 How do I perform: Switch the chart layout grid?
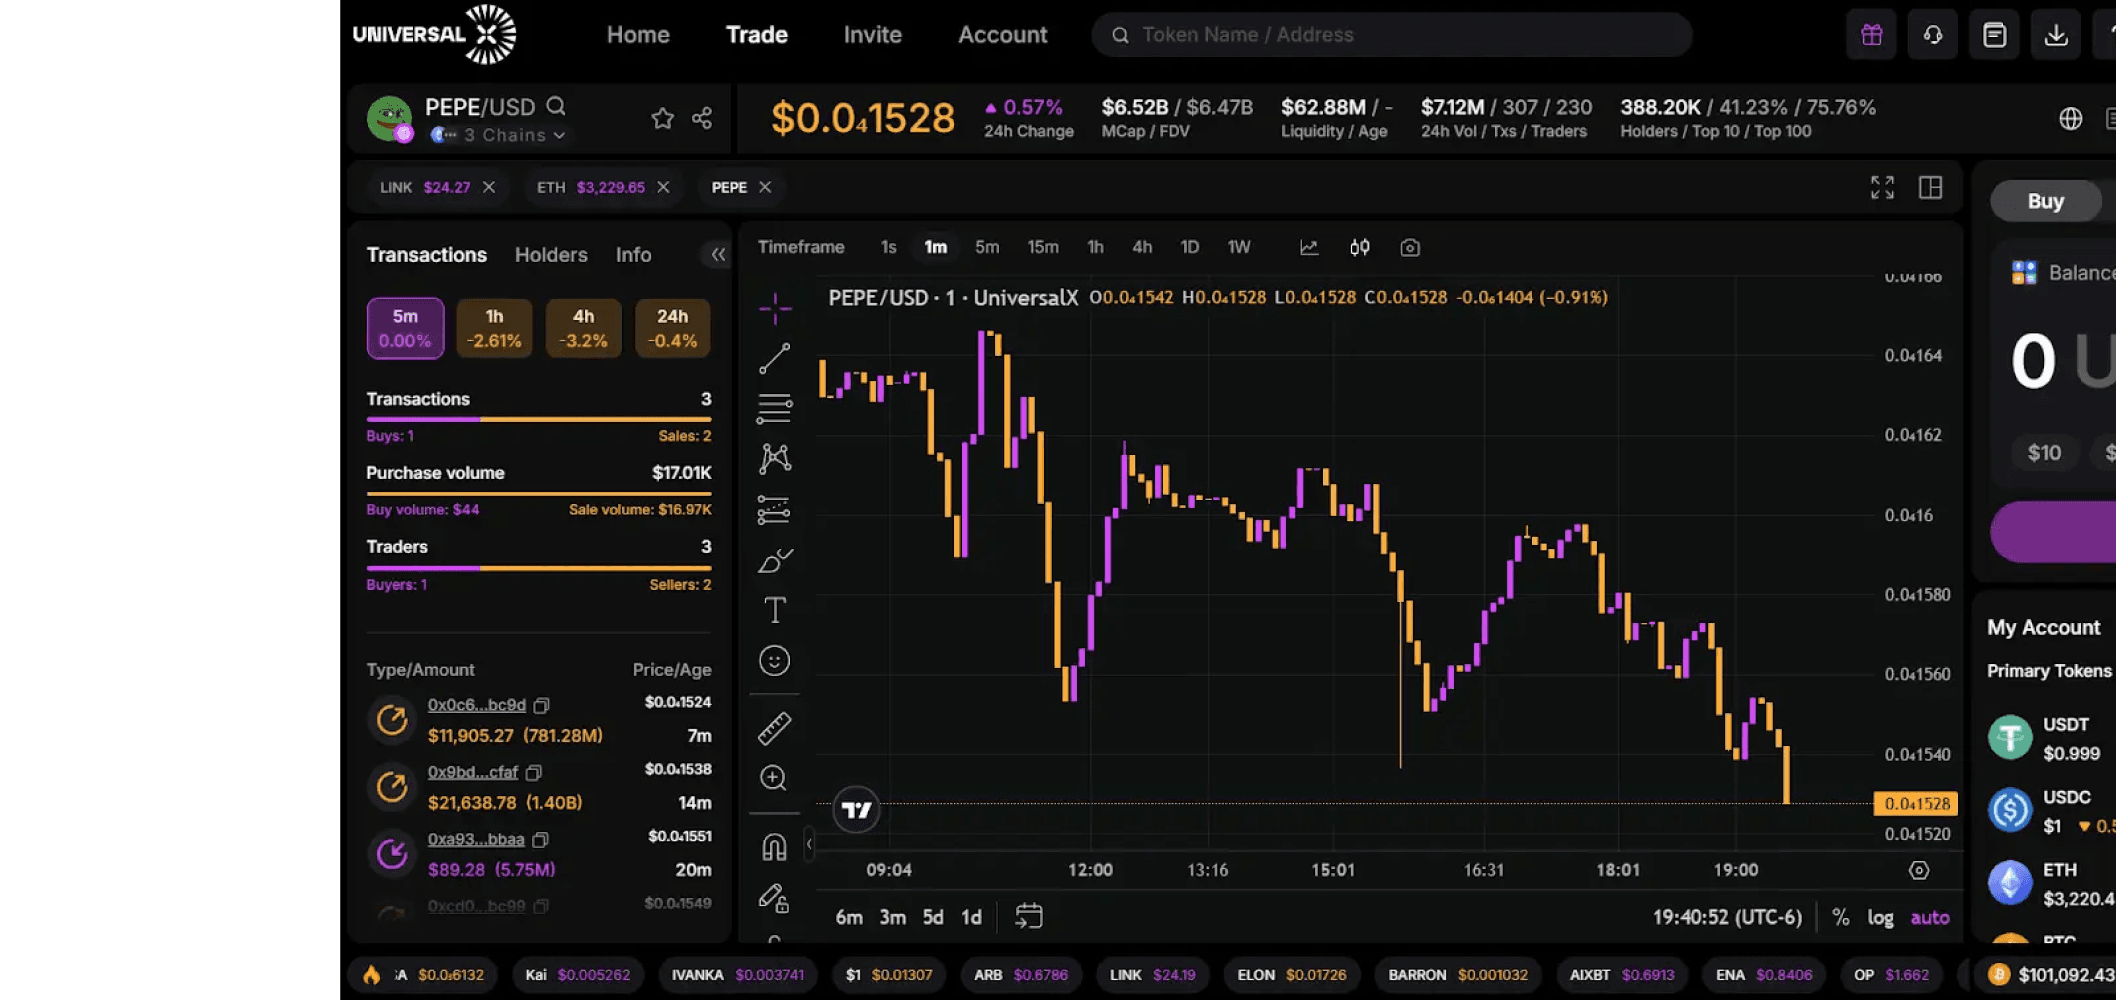[x=1931, y=187]
